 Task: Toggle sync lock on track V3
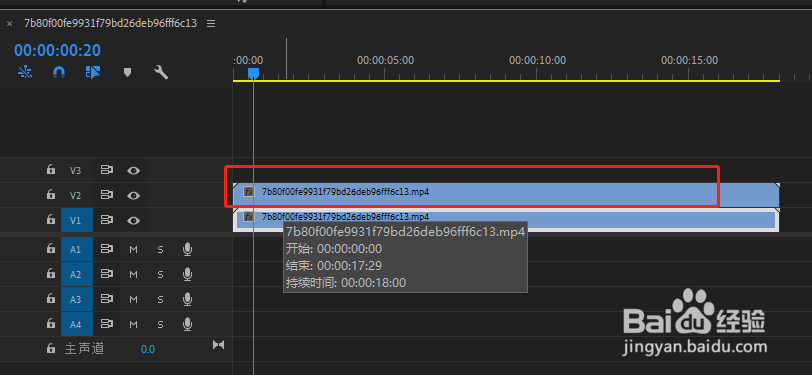tap(107, 170)
